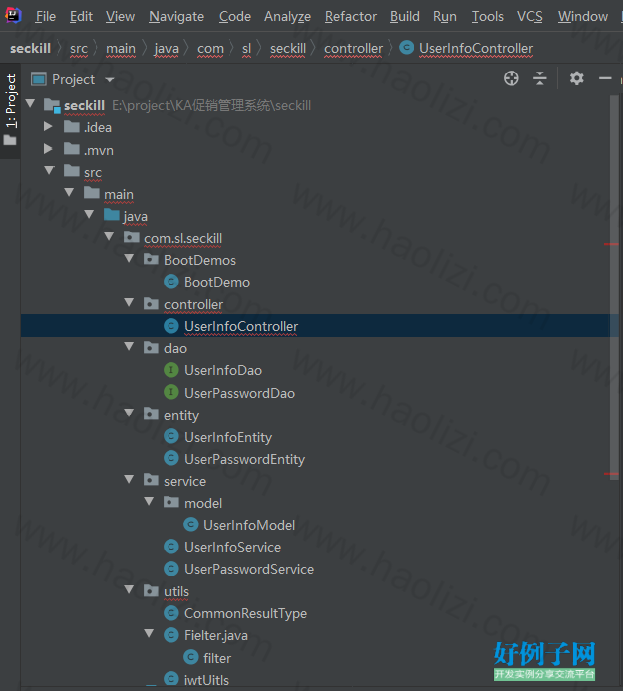623x691 pixels.
Task: Click the locate current file crosshair icon
Action: pos(511,79)
